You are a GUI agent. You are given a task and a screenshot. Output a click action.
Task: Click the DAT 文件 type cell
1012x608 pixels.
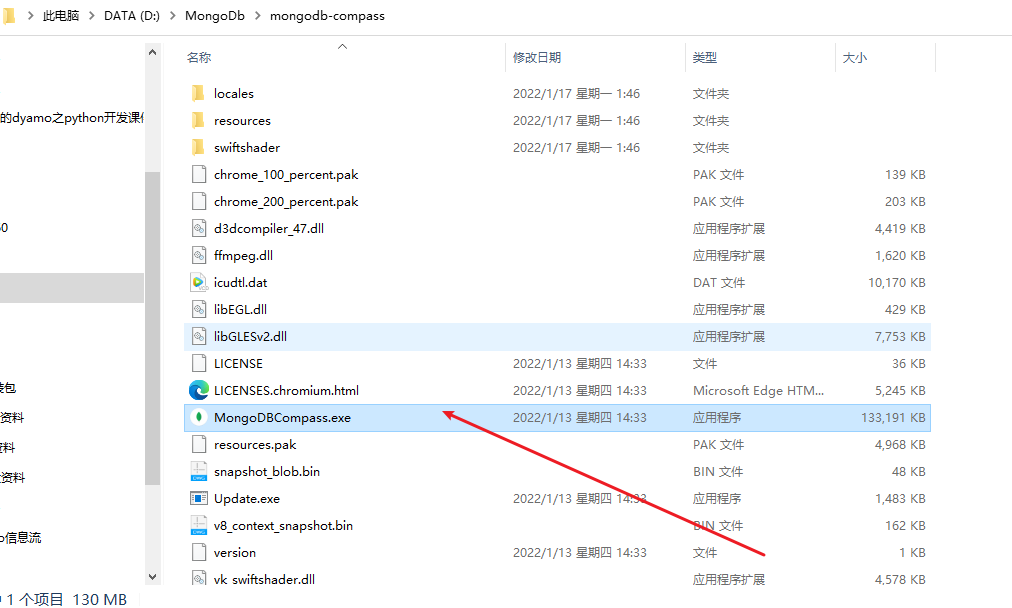718,283
